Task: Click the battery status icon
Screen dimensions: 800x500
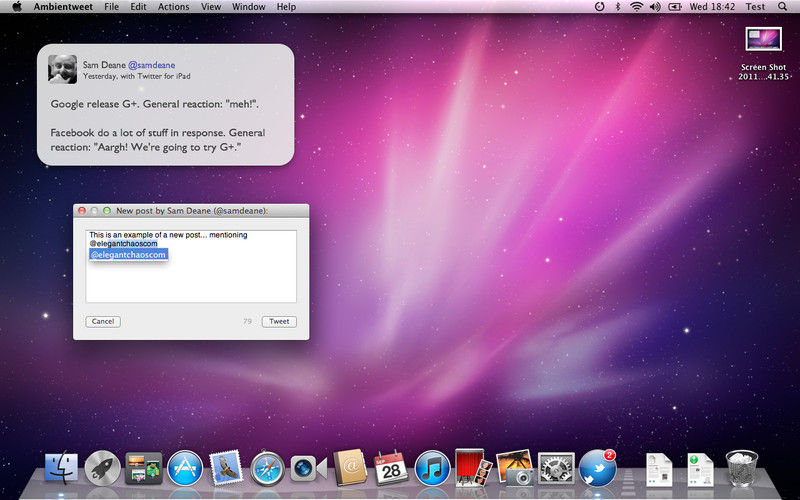Action: point(675,7)
